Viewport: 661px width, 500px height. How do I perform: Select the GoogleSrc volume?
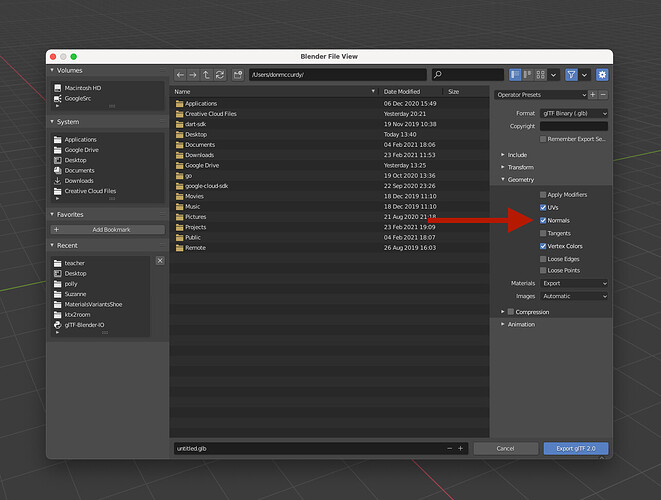(107, 99)
